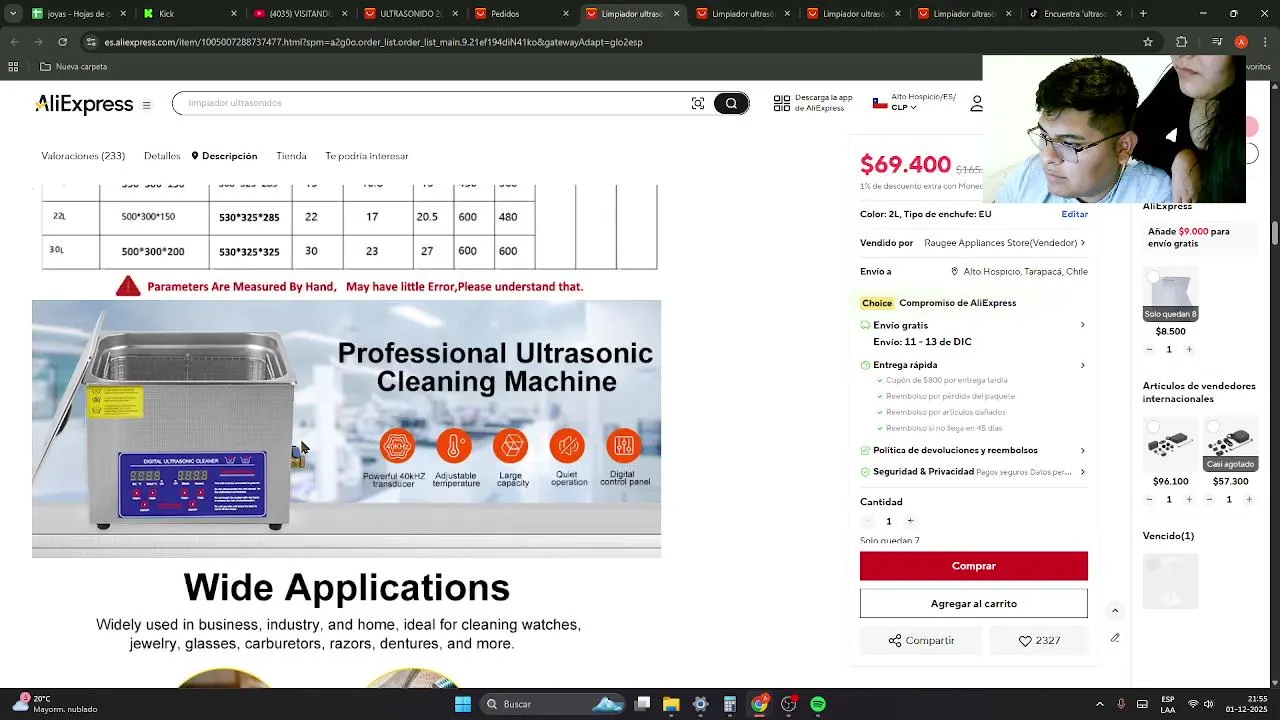Image resolution: width=1280 pixels, height=720 pixels.
Task: Expand the Envío gratis details chevron
Action: click(x=1082, y=325)
